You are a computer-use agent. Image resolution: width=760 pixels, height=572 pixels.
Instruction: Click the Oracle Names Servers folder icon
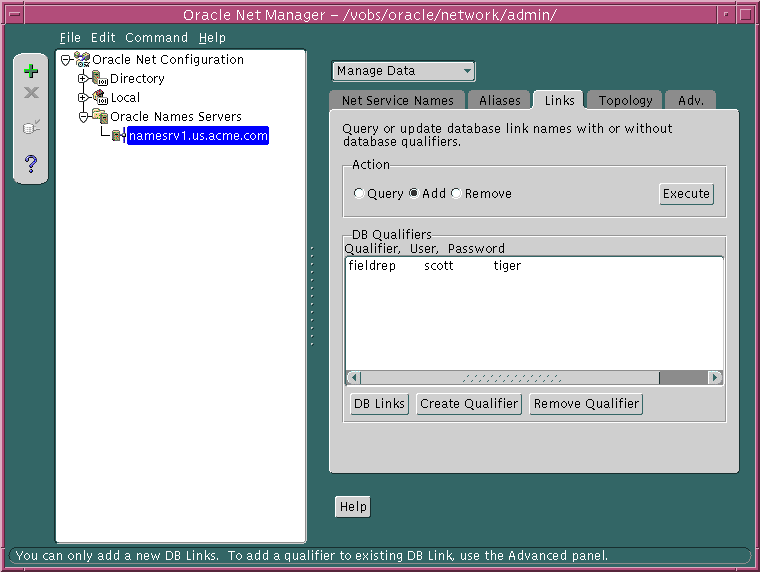[100, 116]
